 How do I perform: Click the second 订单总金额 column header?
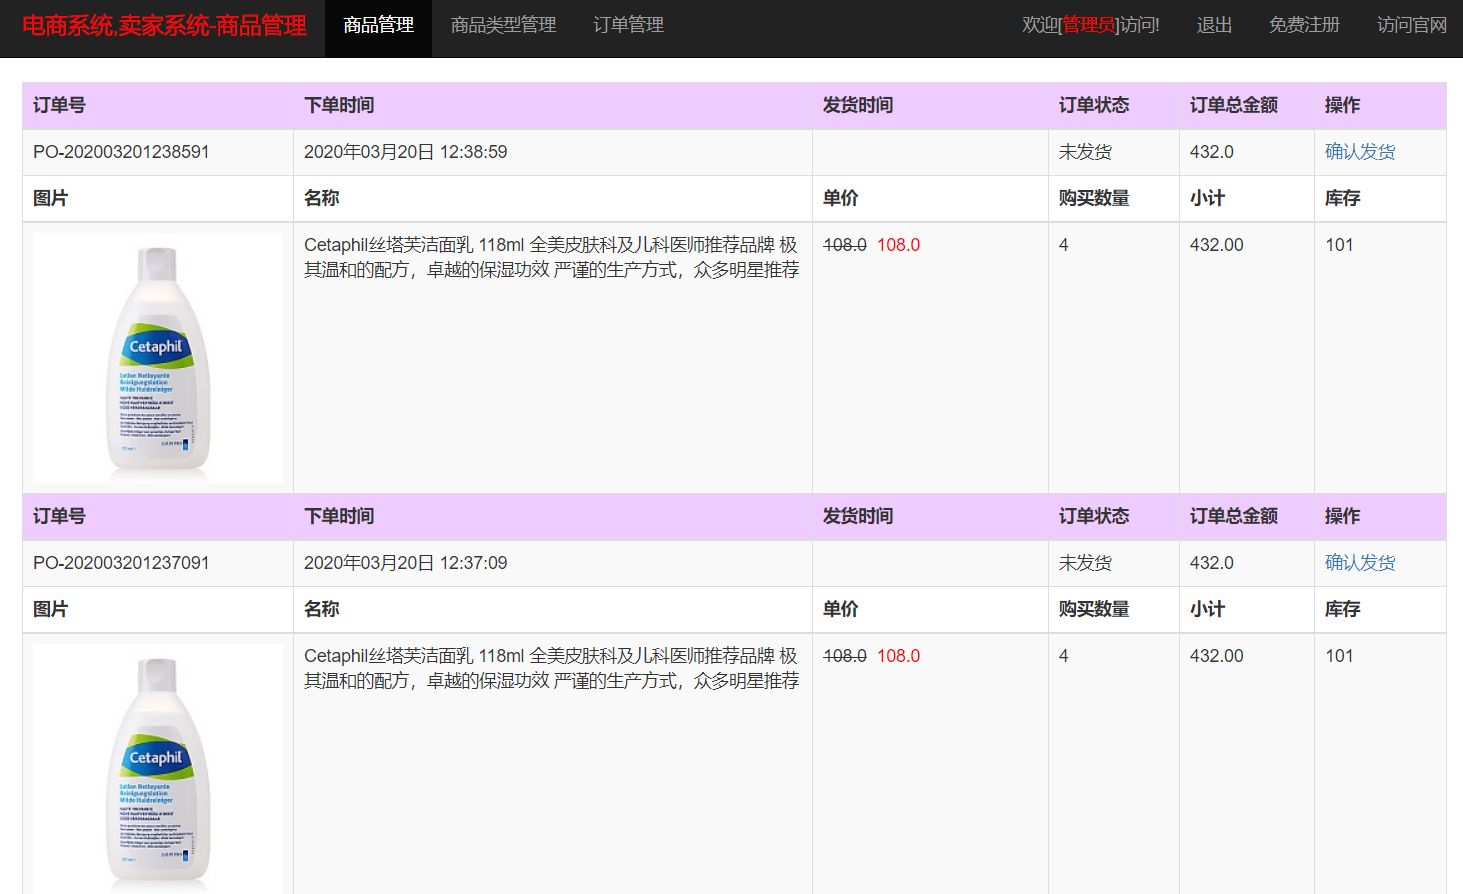1234,516
